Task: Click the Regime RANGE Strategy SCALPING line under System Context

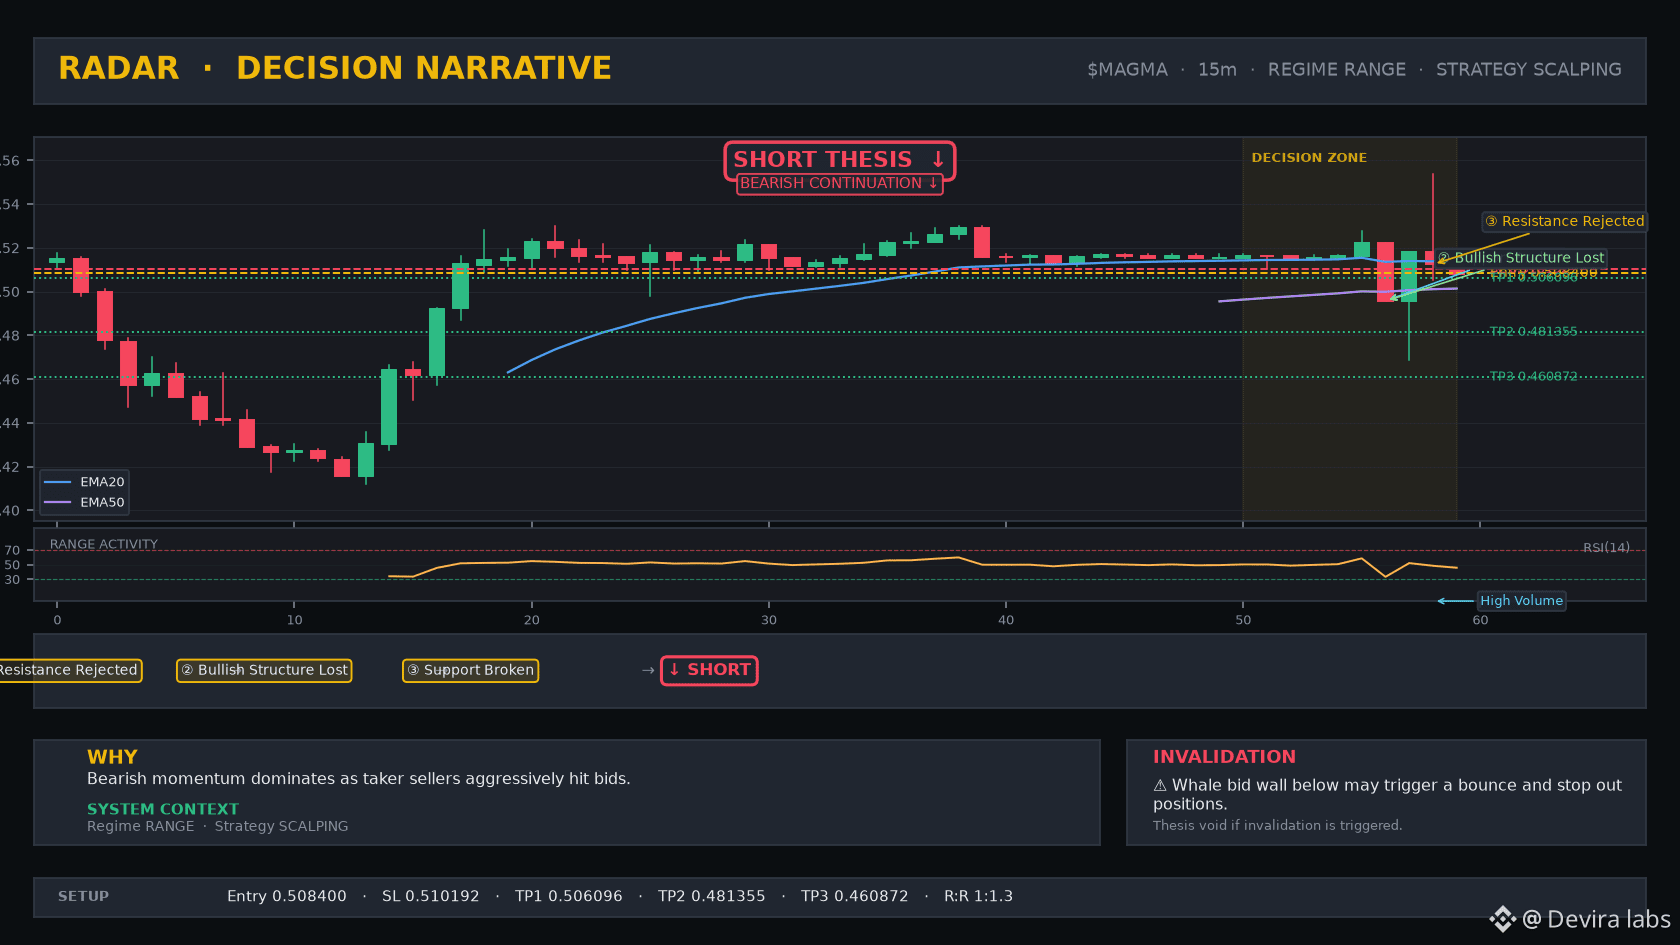Action: coord(218,826)
